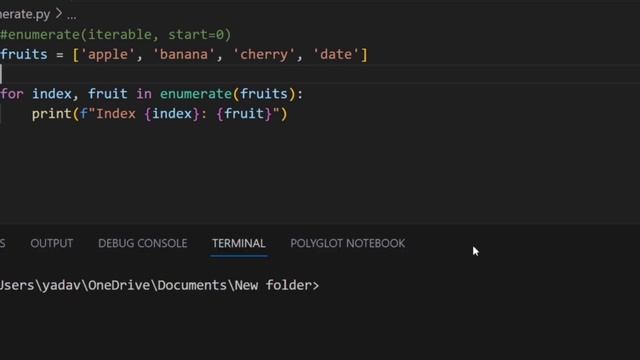Click the 'cherry' string in fruits list

coord(264,55)
